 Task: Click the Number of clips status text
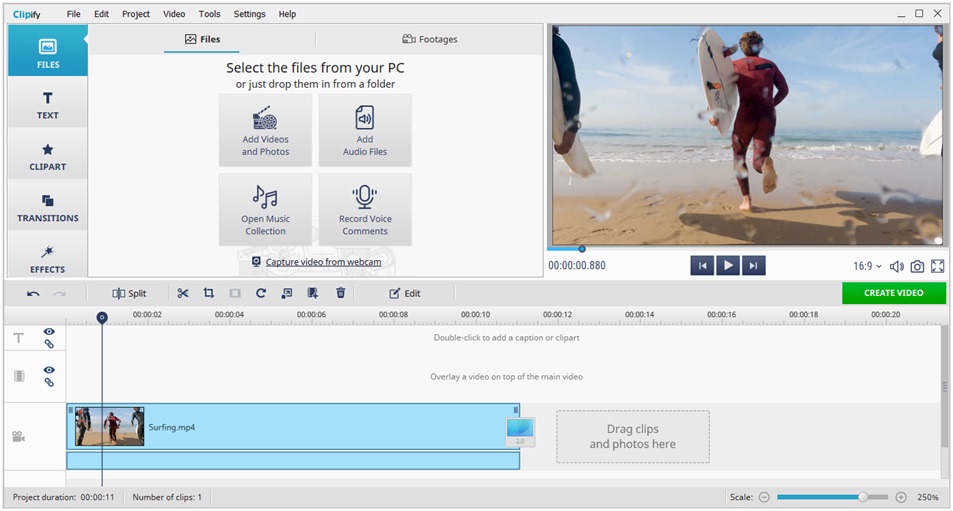tap(167, 497)
